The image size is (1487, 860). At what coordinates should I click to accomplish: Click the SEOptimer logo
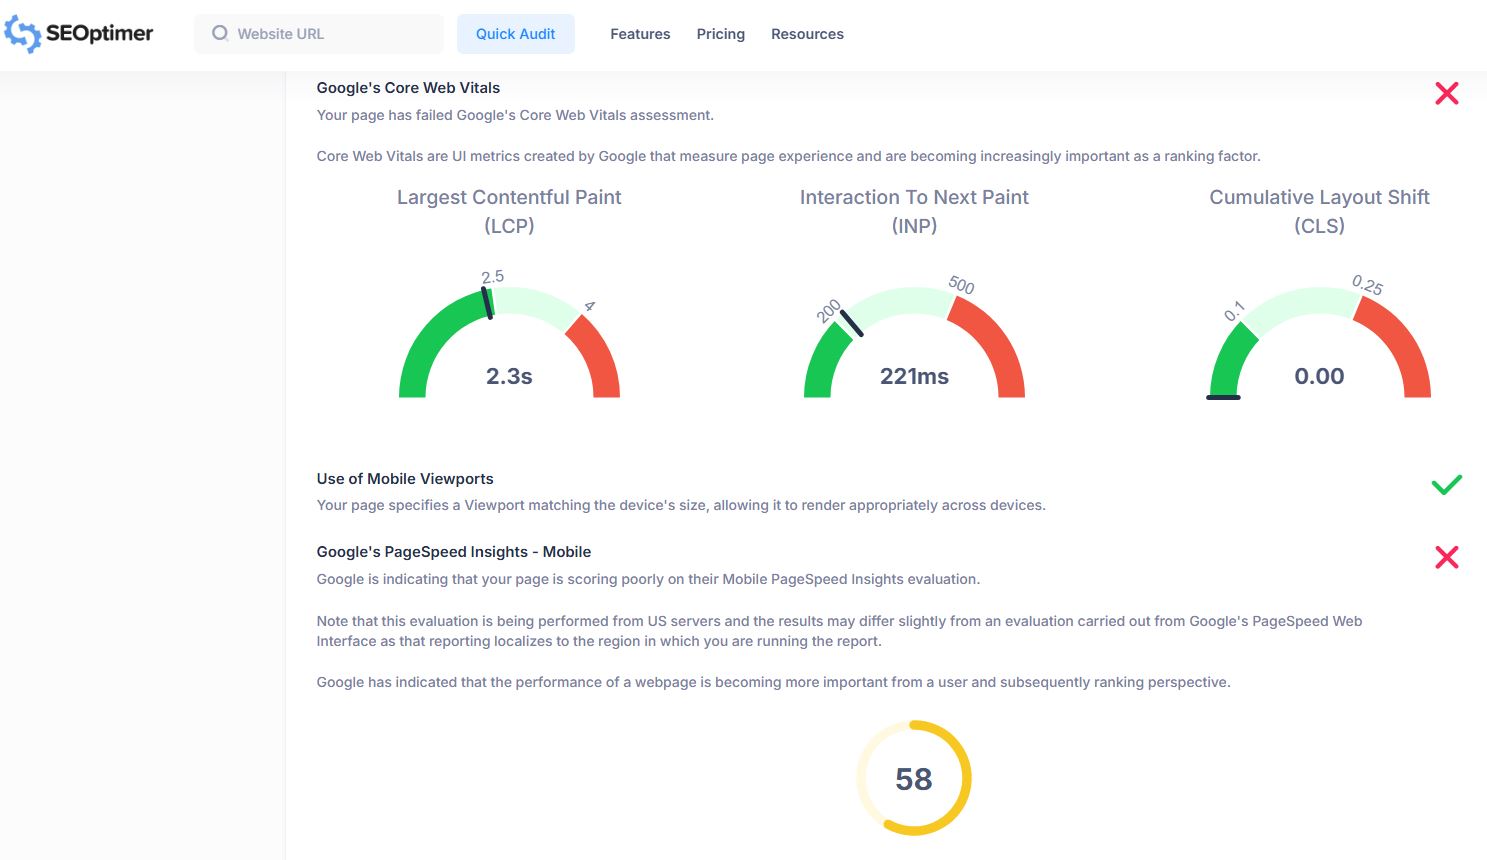pos(79,34)
